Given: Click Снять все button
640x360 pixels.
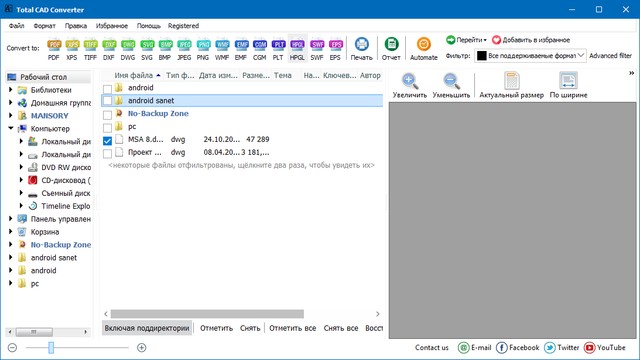Looking at the screenshot, I should tap(341, 328).
